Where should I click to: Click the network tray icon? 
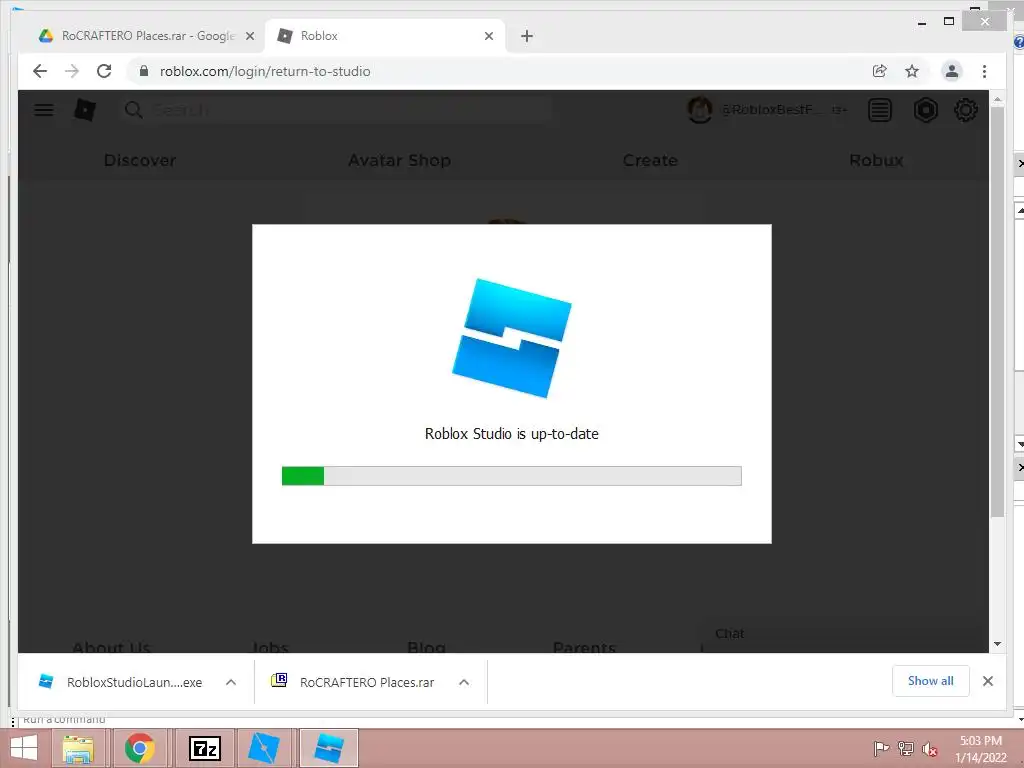click(906, 748)
